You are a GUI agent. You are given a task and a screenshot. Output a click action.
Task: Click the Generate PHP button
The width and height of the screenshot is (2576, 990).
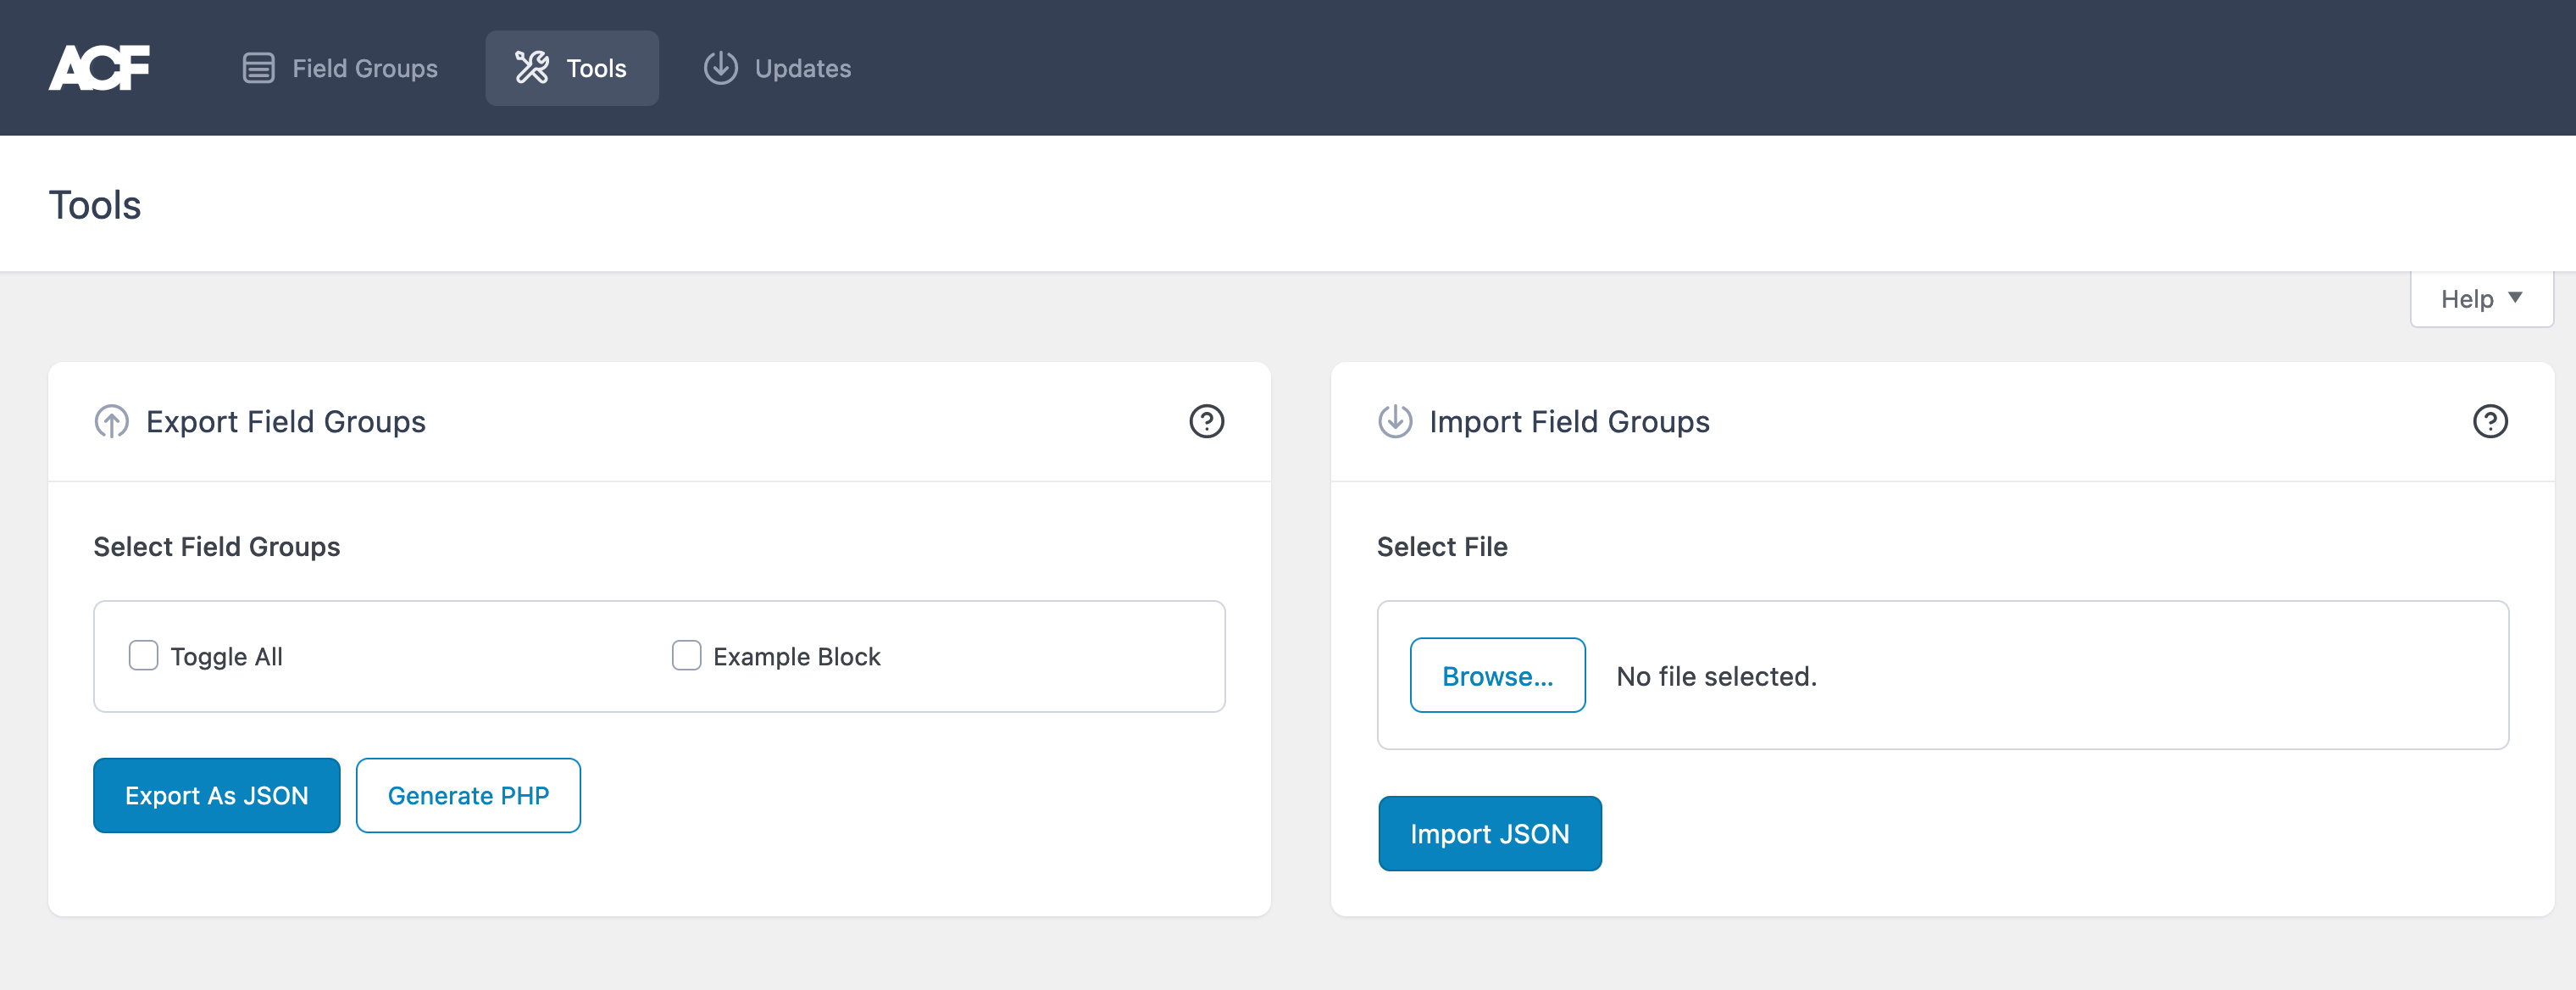click(468, 795)
